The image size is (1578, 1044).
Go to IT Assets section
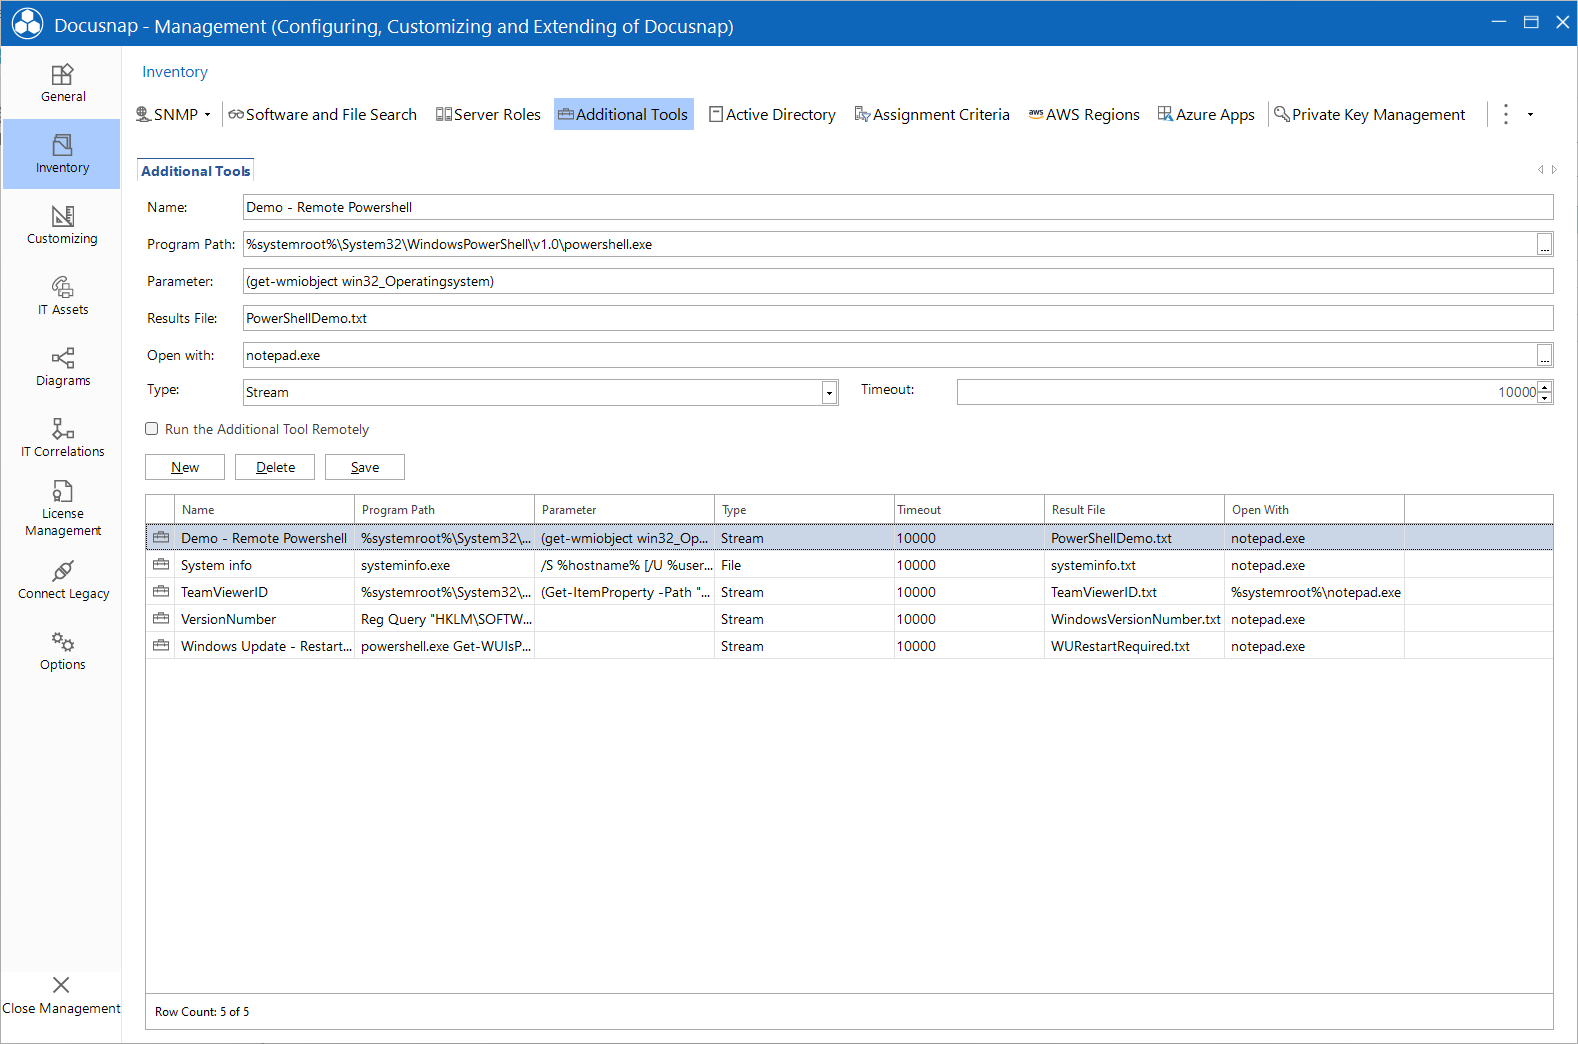pos(62,296)
